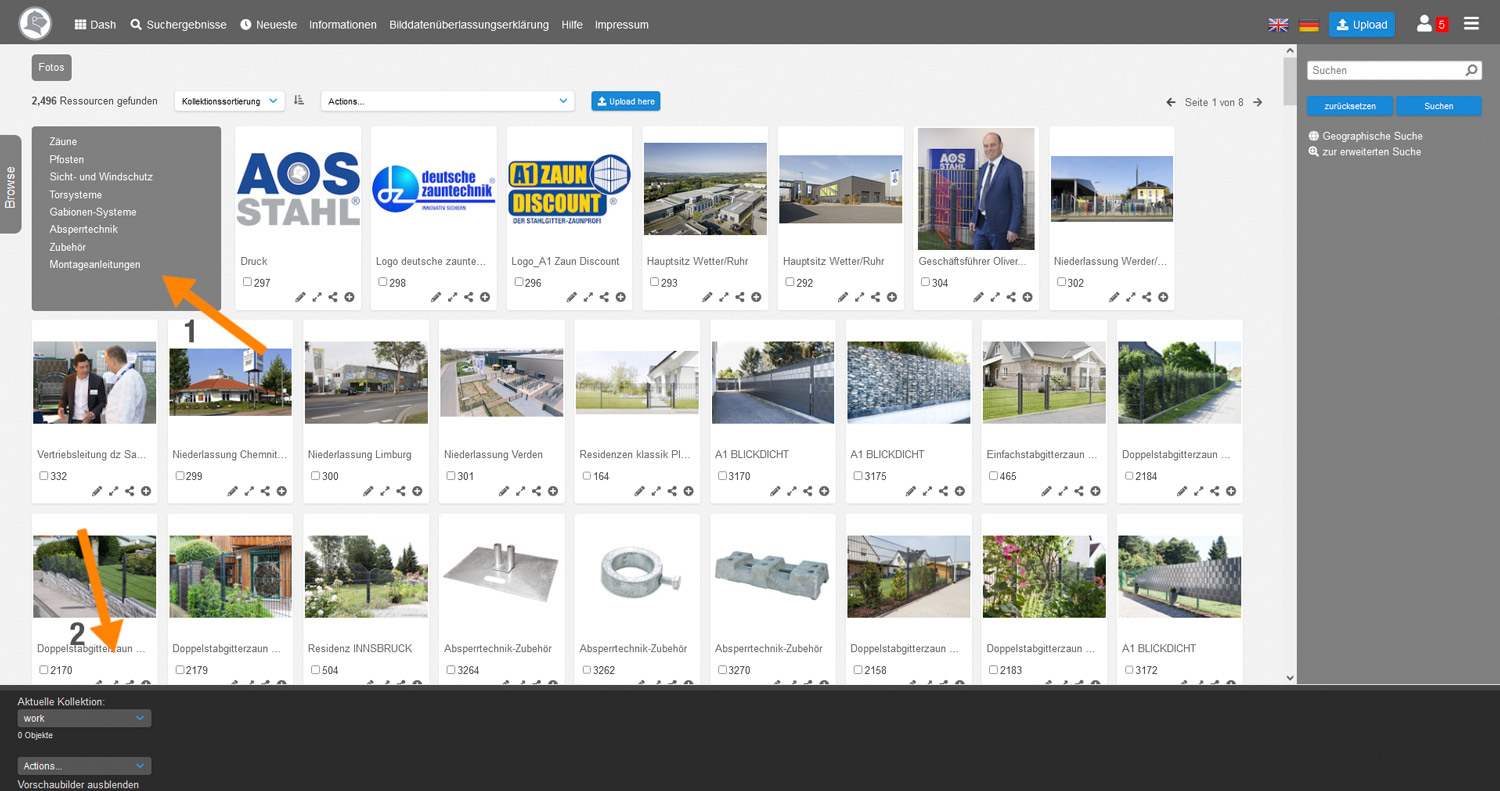Image resolution: width=1500 pixels, height=791 pixels.
Task: Switch language to German flag
Action: click(x=1309, y=25)
